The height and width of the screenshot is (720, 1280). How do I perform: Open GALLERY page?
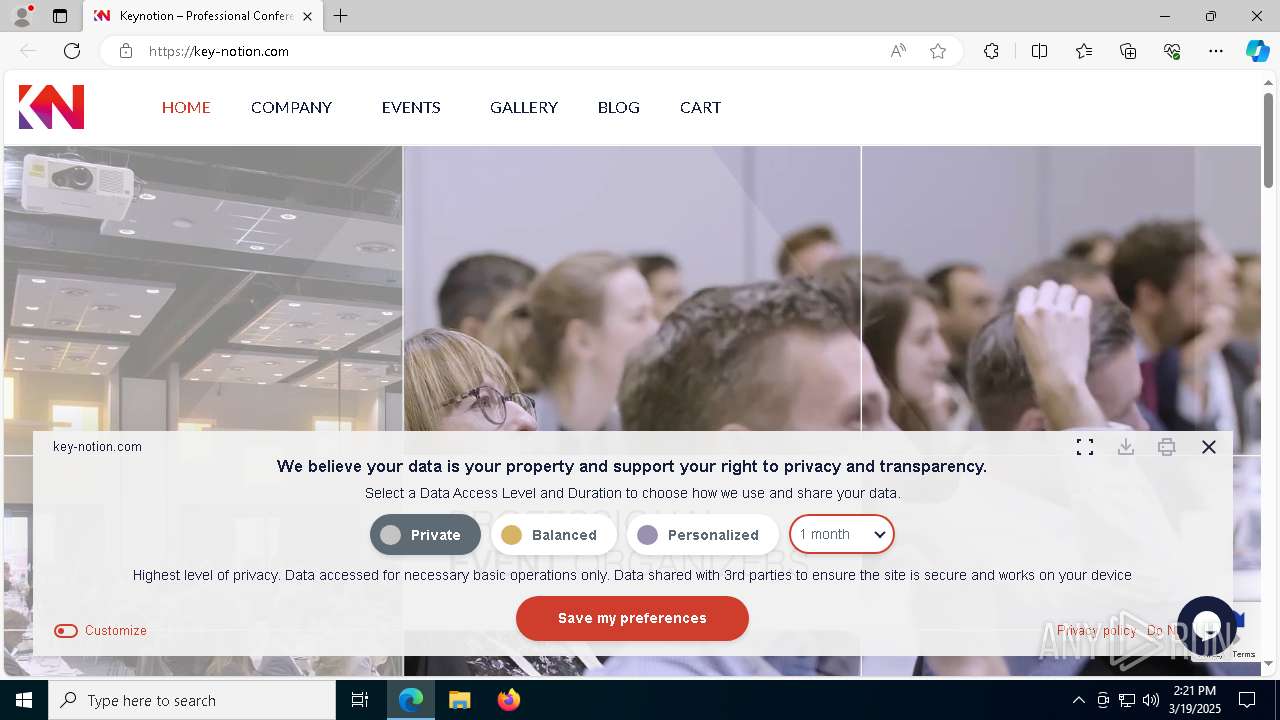click(x=524, y=107)
